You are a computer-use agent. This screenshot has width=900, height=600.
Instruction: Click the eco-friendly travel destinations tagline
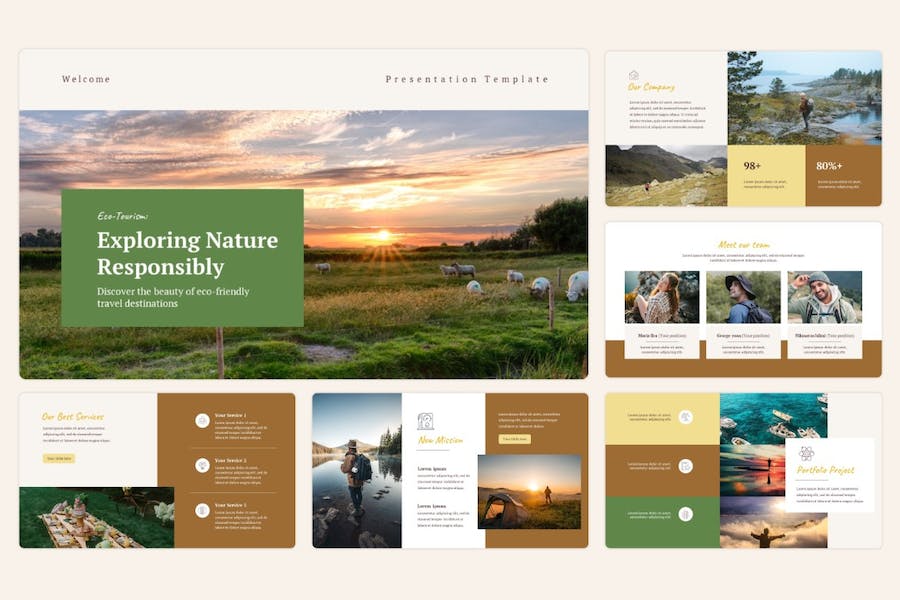click(x=173, y=297)
